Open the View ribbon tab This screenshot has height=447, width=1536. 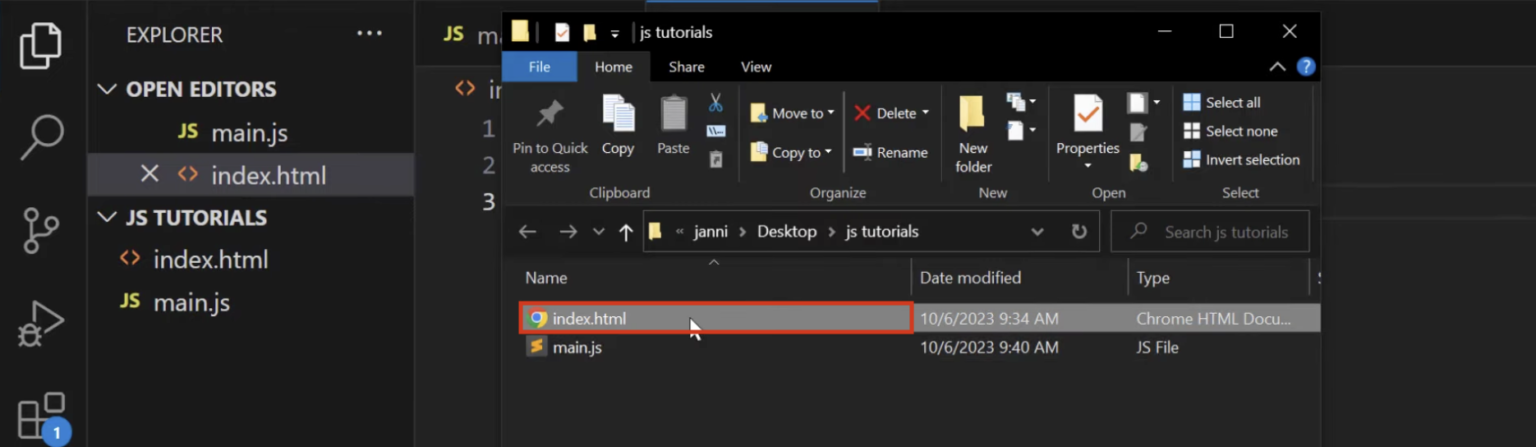point(756,67)
